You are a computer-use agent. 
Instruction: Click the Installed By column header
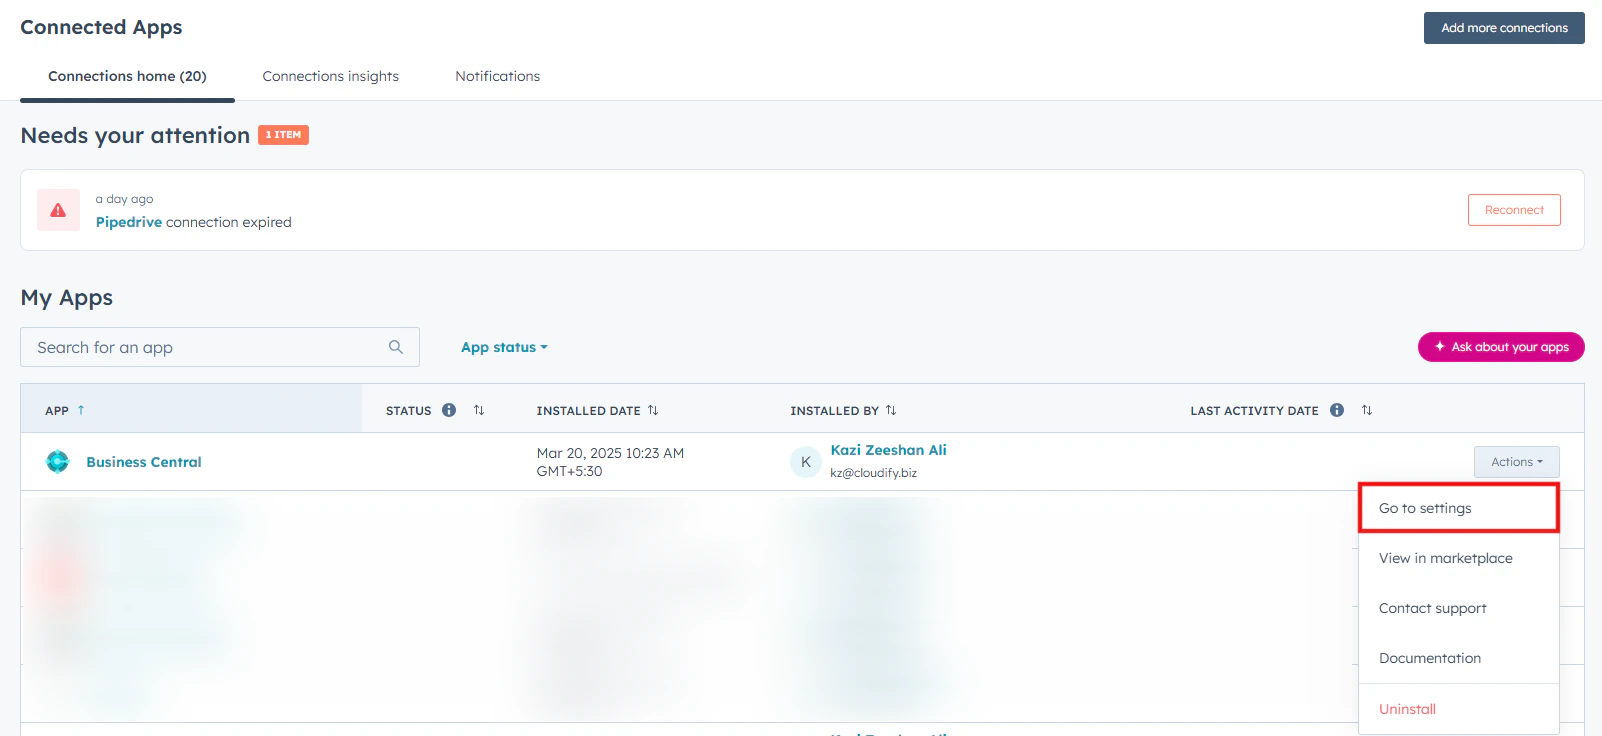tap(834, 411)
